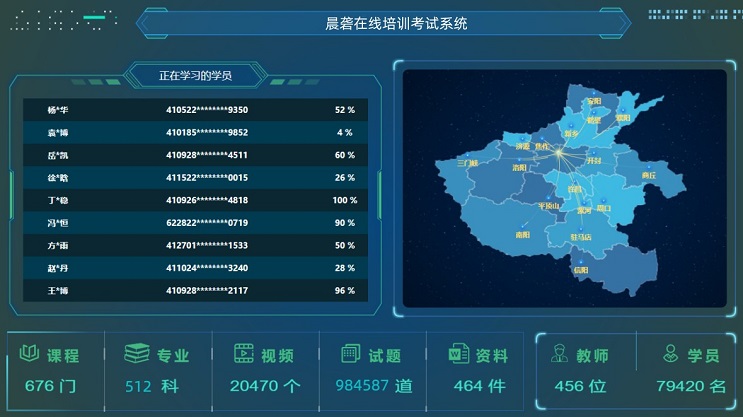Viewport: 743px width, 417px height.
Task: Click the 50 % progress value
Action: pyautogui.click(x=345, y=245)
